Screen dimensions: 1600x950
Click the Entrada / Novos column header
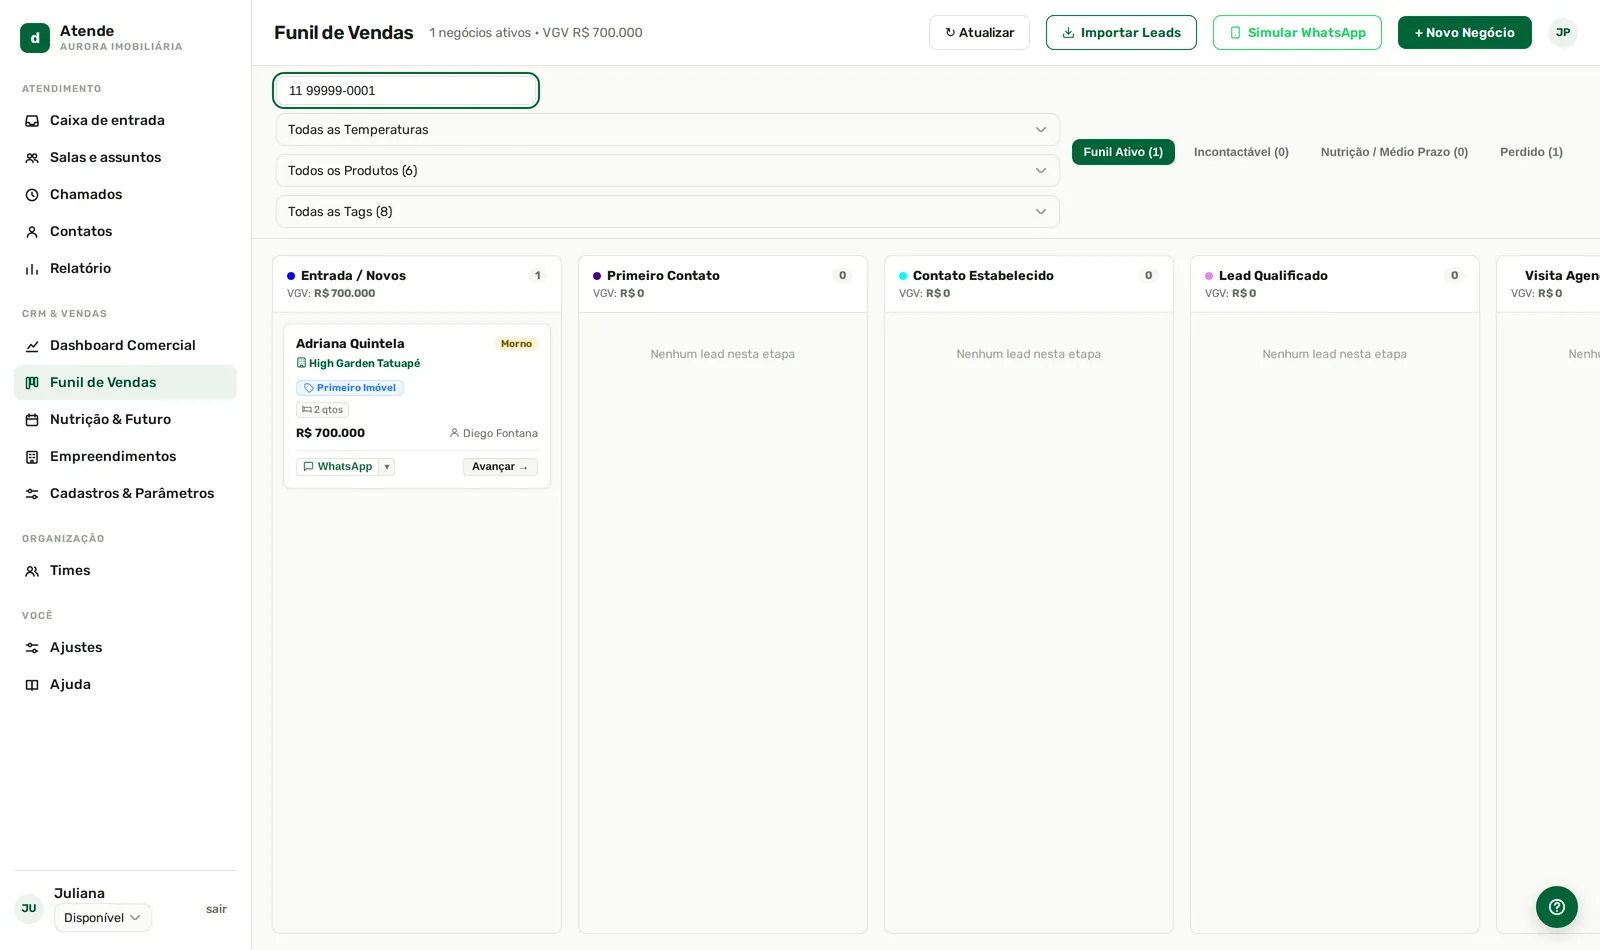[x=417, y=284]
